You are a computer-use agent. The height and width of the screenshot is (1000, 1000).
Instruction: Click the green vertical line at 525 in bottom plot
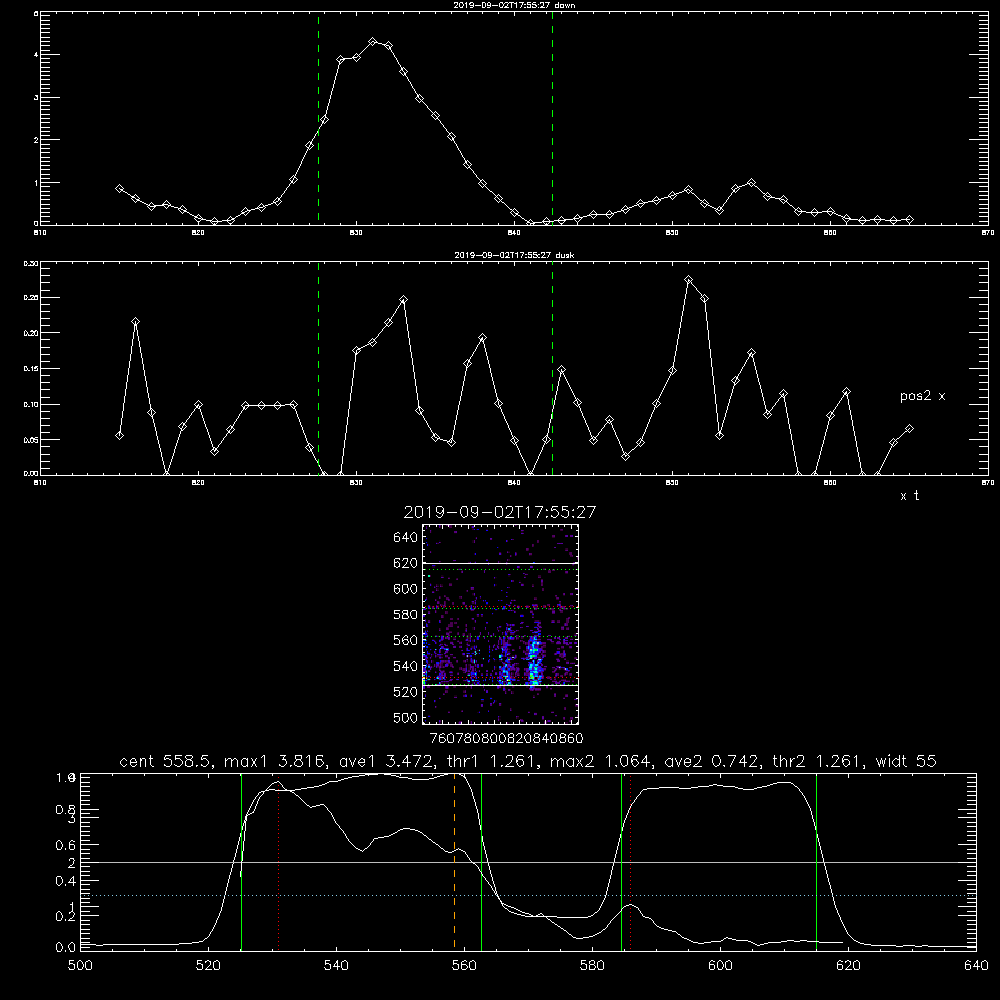point(241,861)
